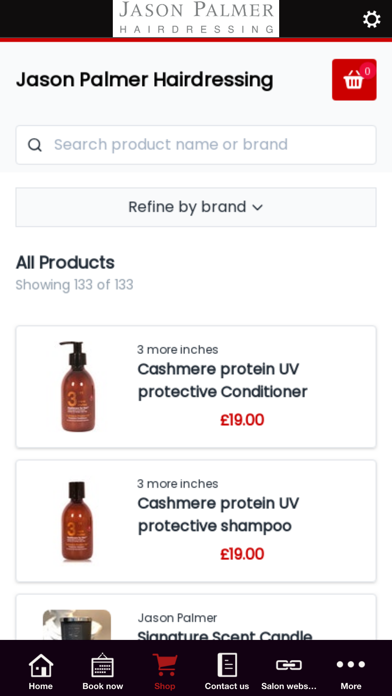392x696 pixels.
Task: Click the Jason Palmer Hairdressing logo banner
Action: pos(196,19)
